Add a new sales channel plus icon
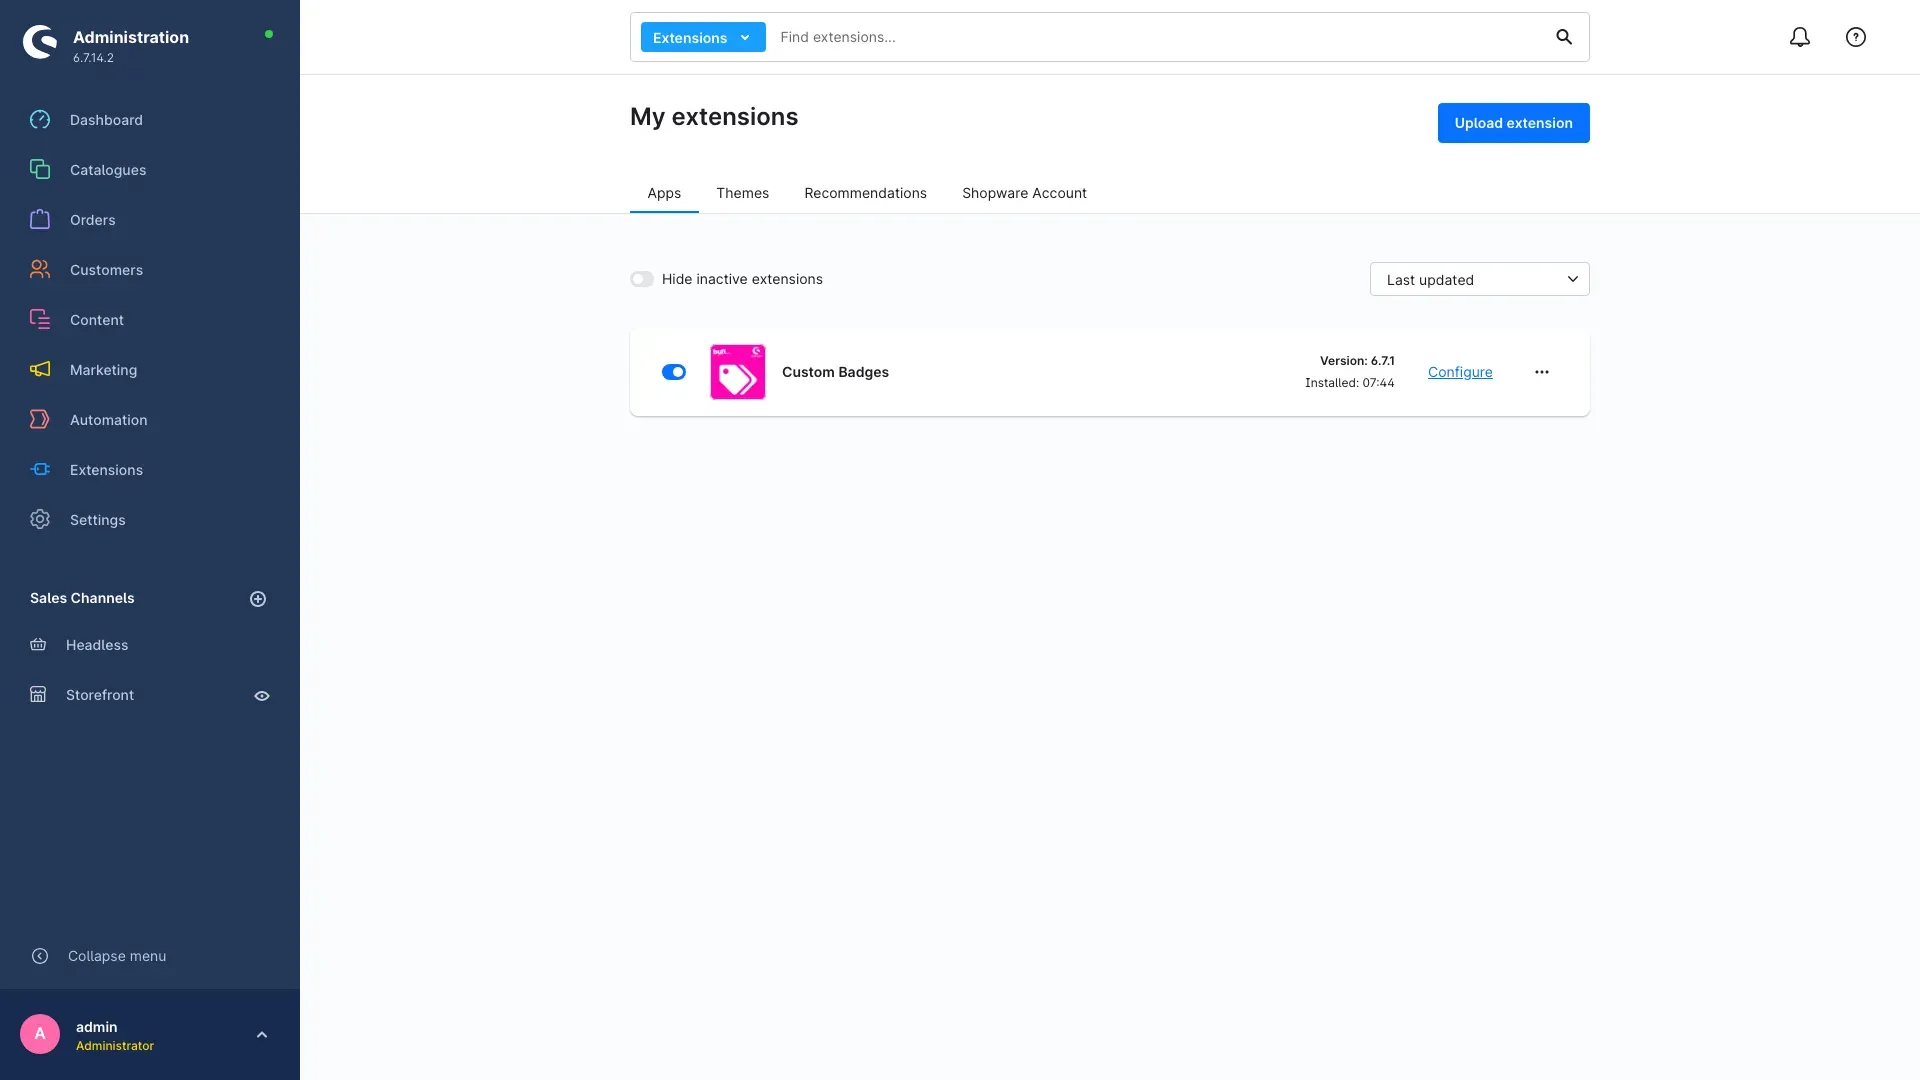Screen dimensions: 1920x1080 click(x=258, y=599)
